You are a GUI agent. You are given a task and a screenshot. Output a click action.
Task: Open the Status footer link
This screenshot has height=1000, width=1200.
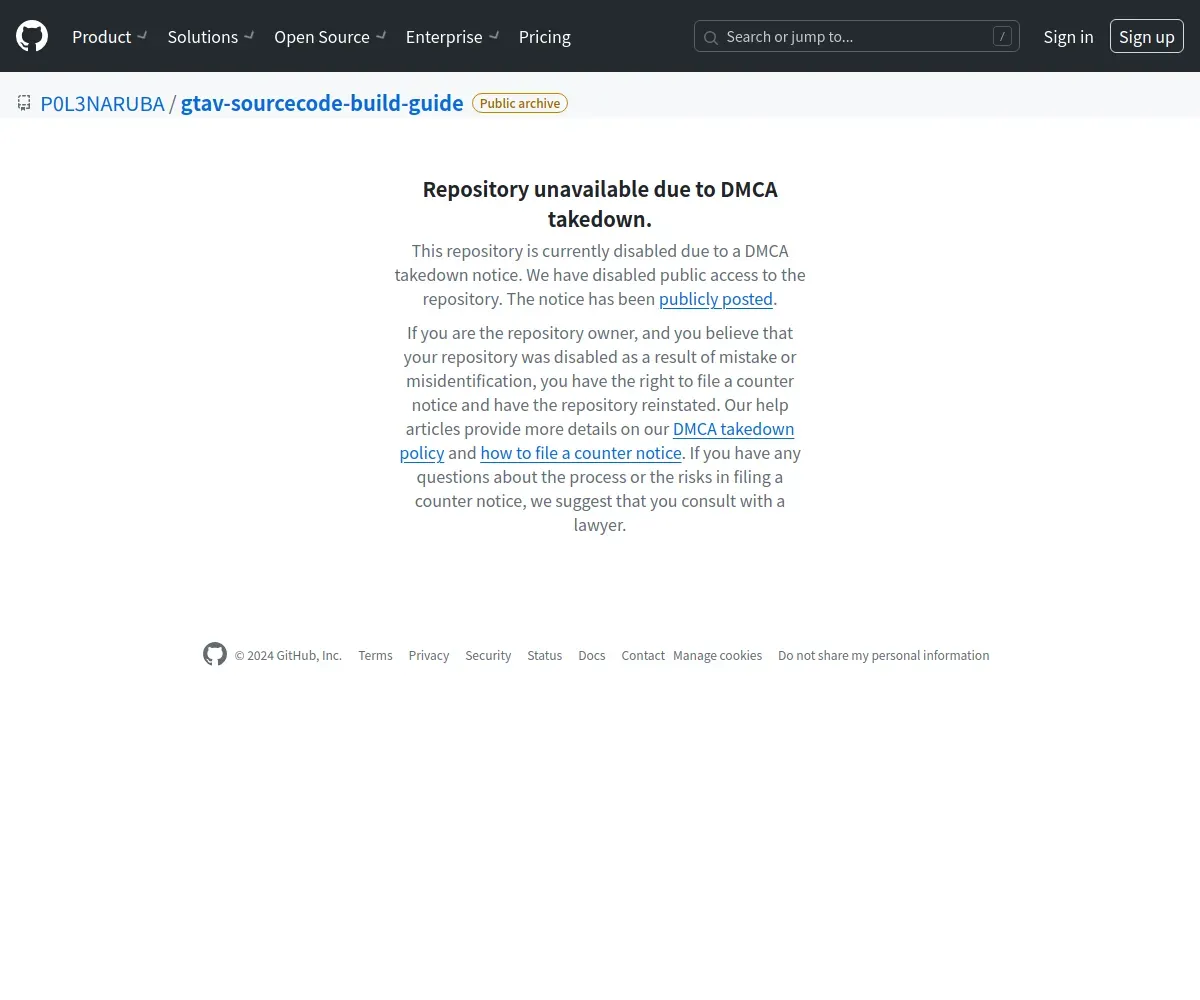(545, 656)
